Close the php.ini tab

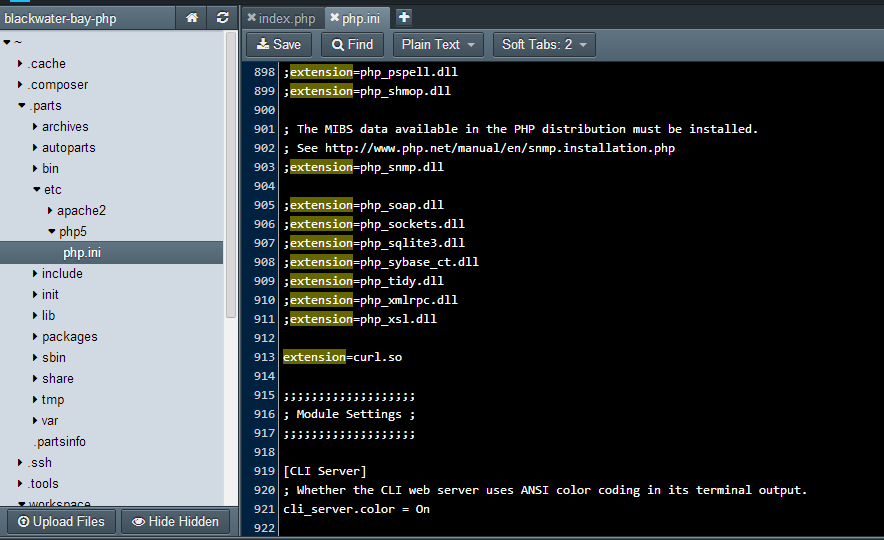[335, 18]
